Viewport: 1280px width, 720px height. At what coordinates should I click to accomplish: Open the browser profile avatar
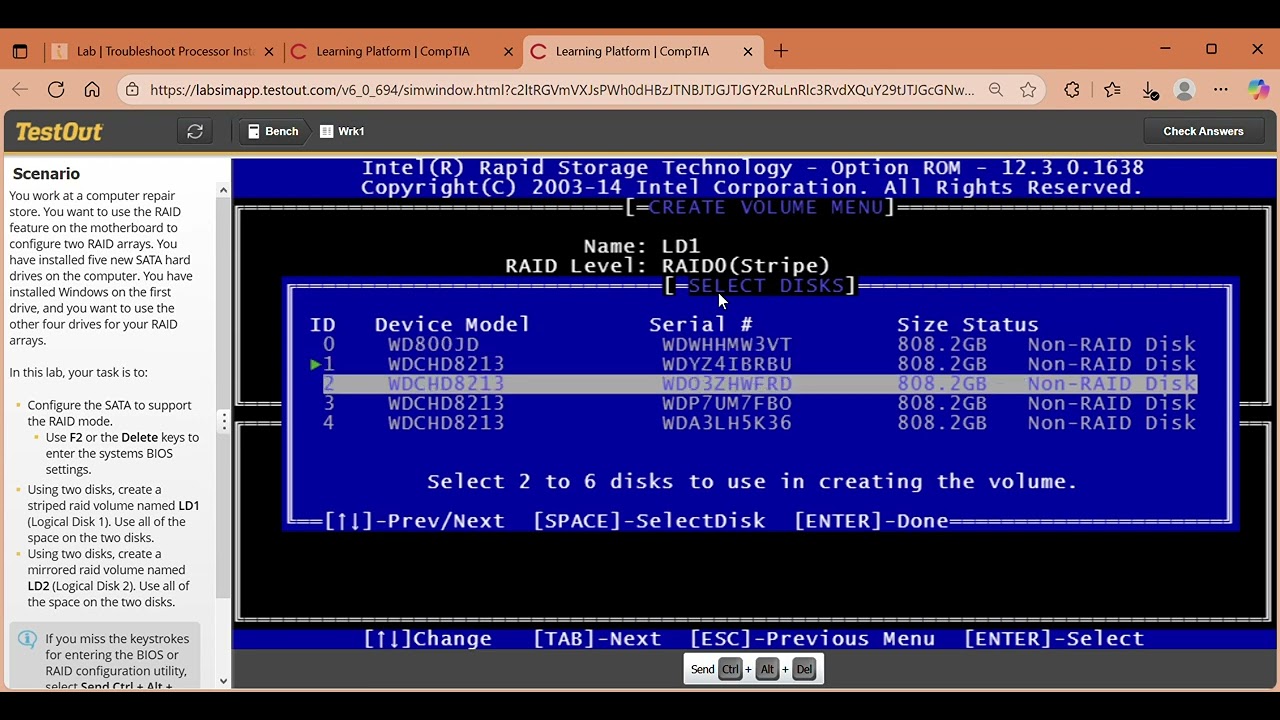pyautogui.click(x=1185, y=90)
